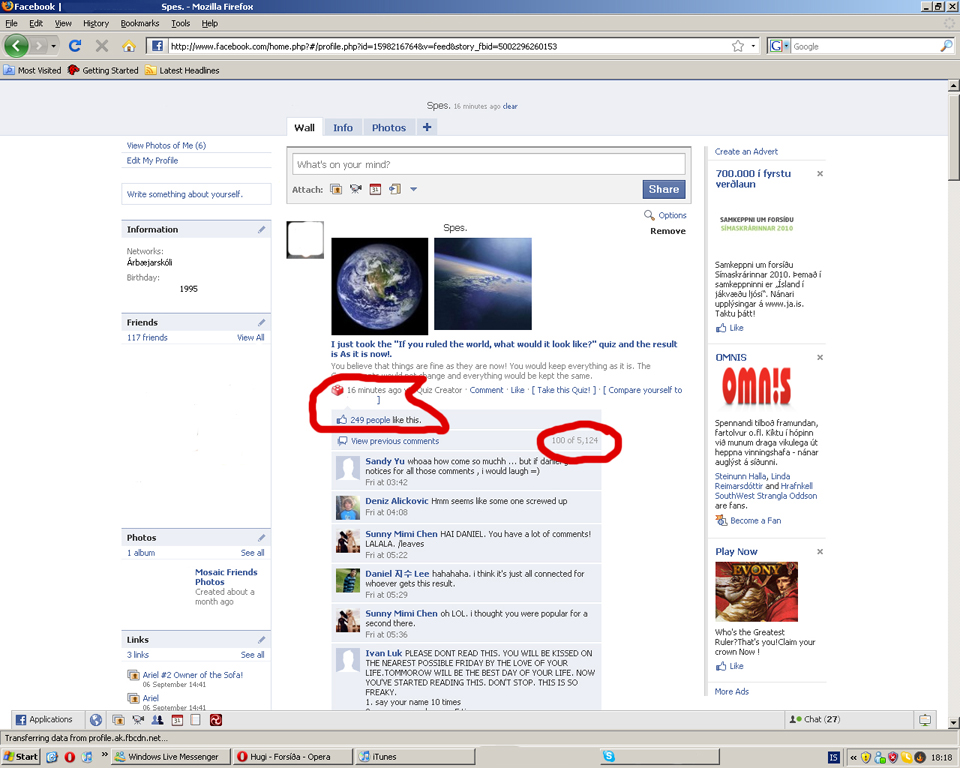
Task: Open the File menu
Action: tap(11, 23)
